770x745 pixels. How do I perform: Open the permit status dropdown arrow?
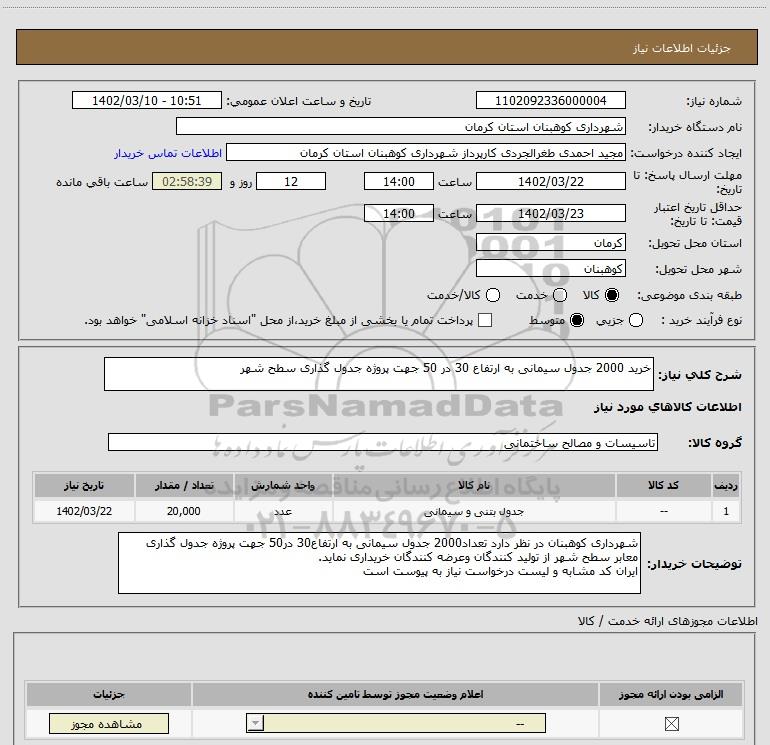(x=255, y=723)
